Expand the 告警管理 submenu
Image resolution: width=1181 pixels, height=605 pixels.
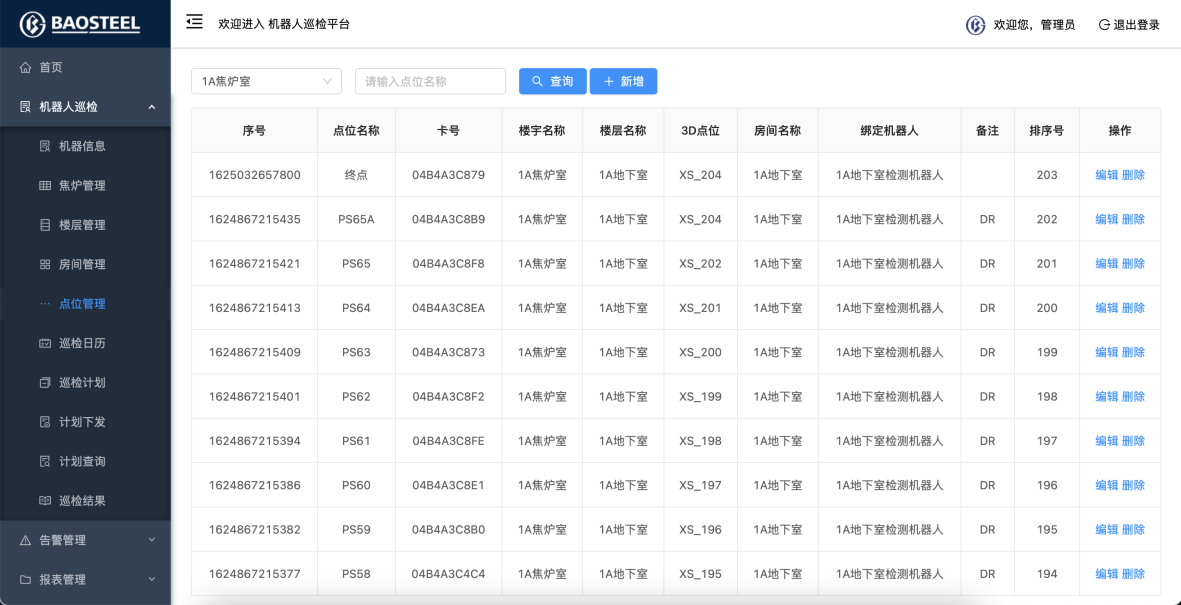[x=152, y=540]
